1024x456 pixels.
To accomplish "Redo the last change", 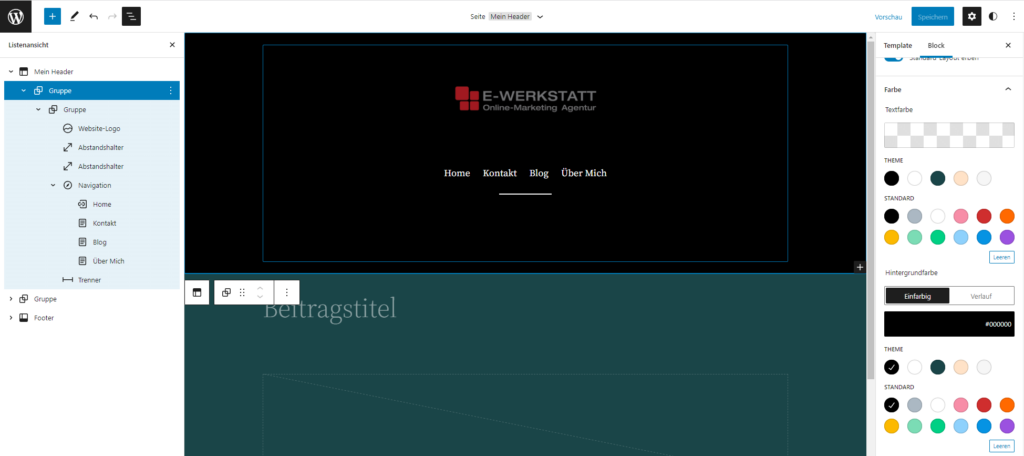I will (112, 16).
